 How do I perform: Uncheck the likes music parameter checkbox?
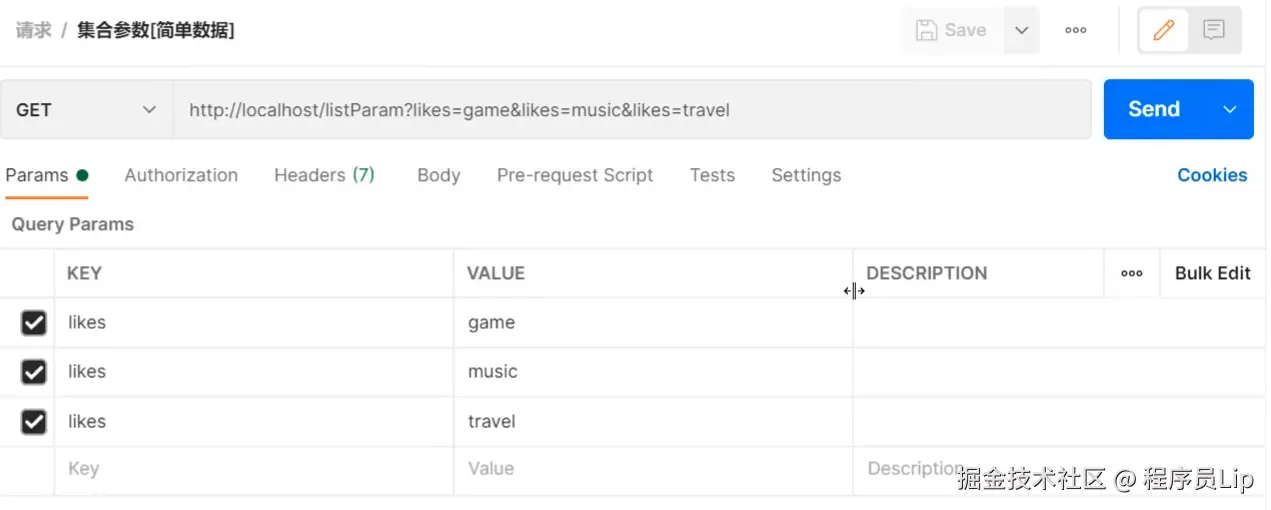pos(34,372)
